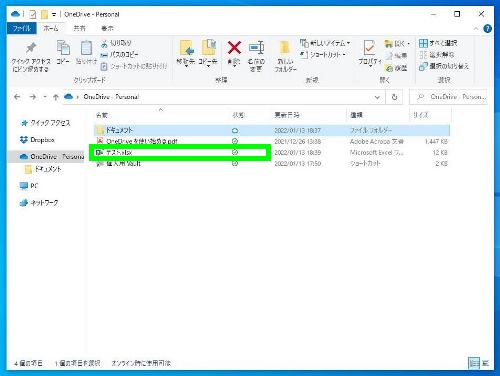Click Invert Selection in ribbon
The height and width of the screenshot is (376, 500).
(x=444, y=66)
